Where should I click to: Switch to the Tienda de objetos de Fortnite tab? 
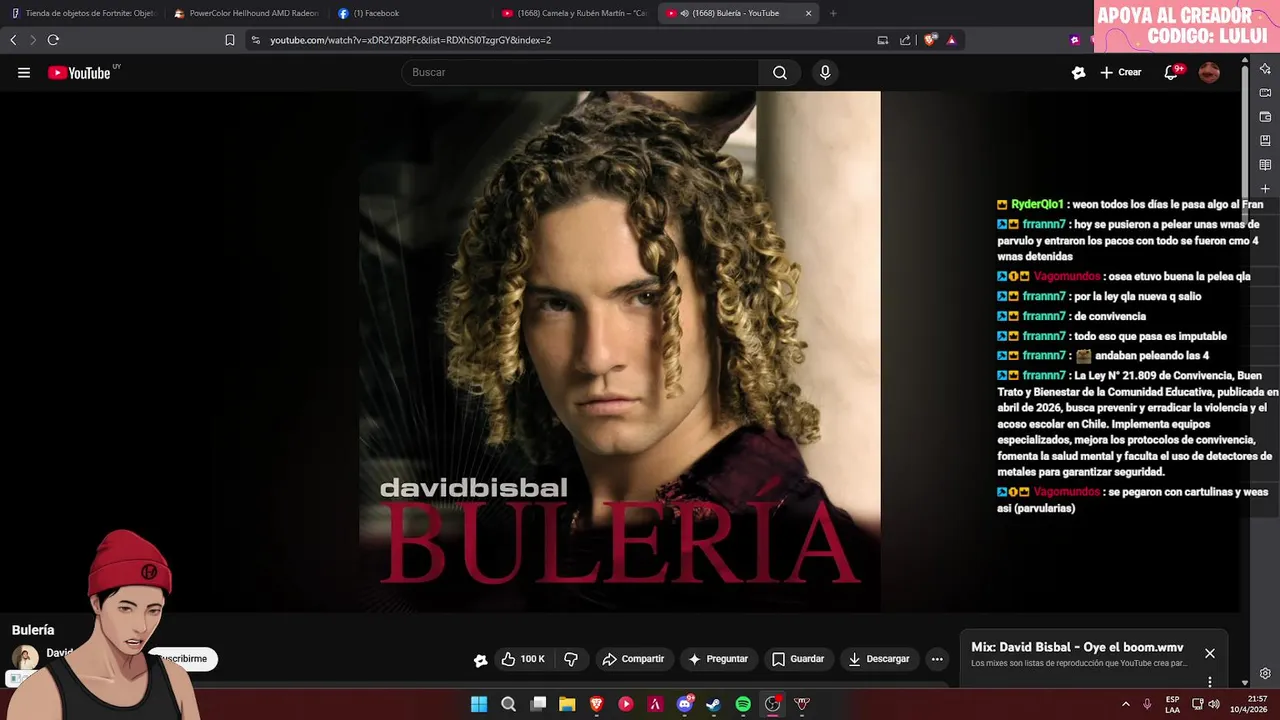tap(85, 13)
